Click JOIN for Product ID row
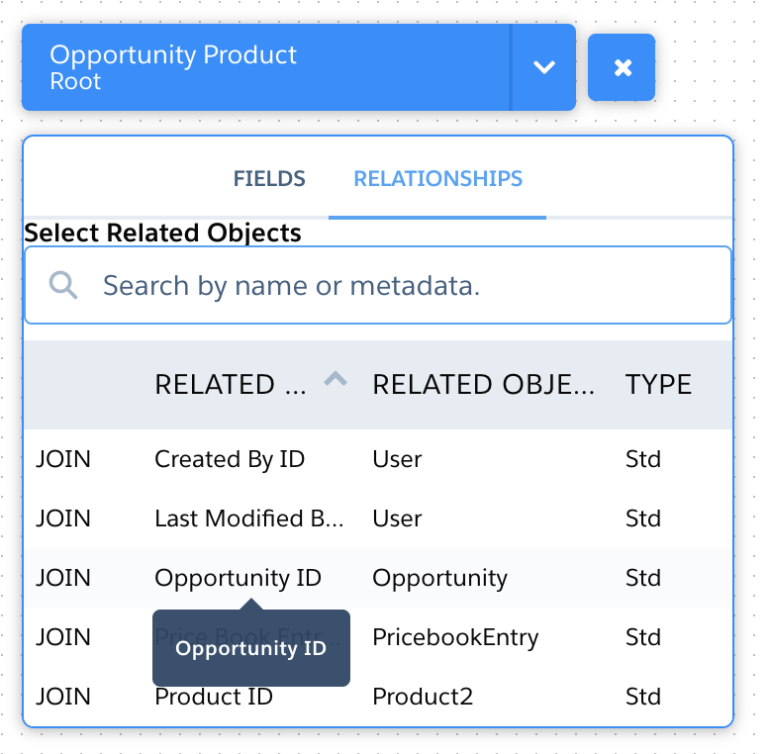 (x=63, y=696)
